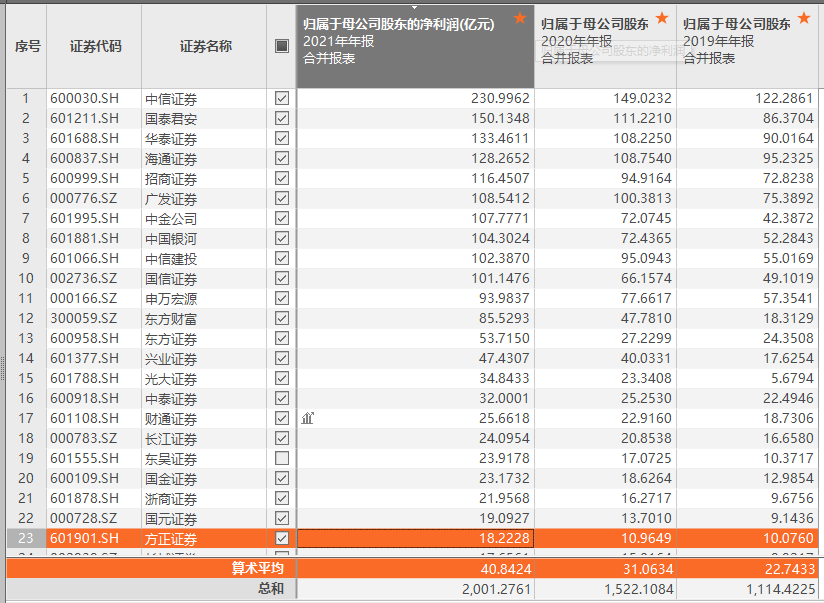Click the star icon on the 2021年年报 column header
824x603 pixels.
coord(520,18)
